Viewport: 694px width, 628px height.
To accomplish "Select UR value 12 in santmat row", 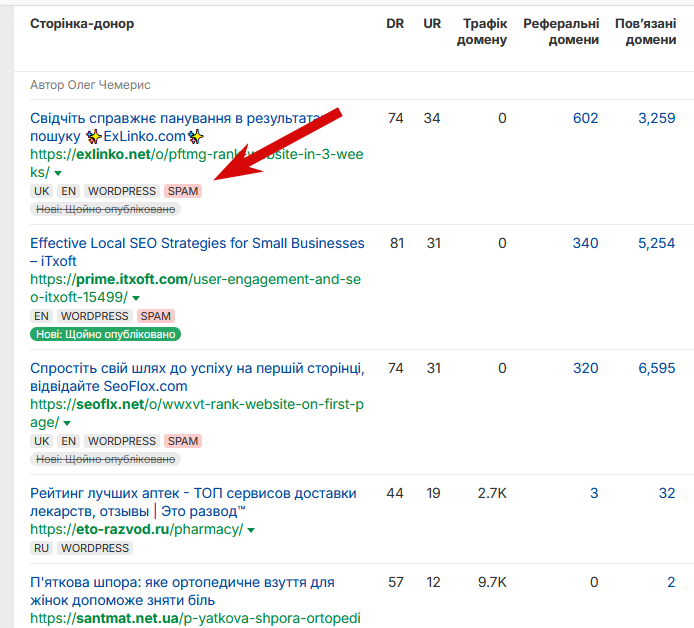I will 433,582.
